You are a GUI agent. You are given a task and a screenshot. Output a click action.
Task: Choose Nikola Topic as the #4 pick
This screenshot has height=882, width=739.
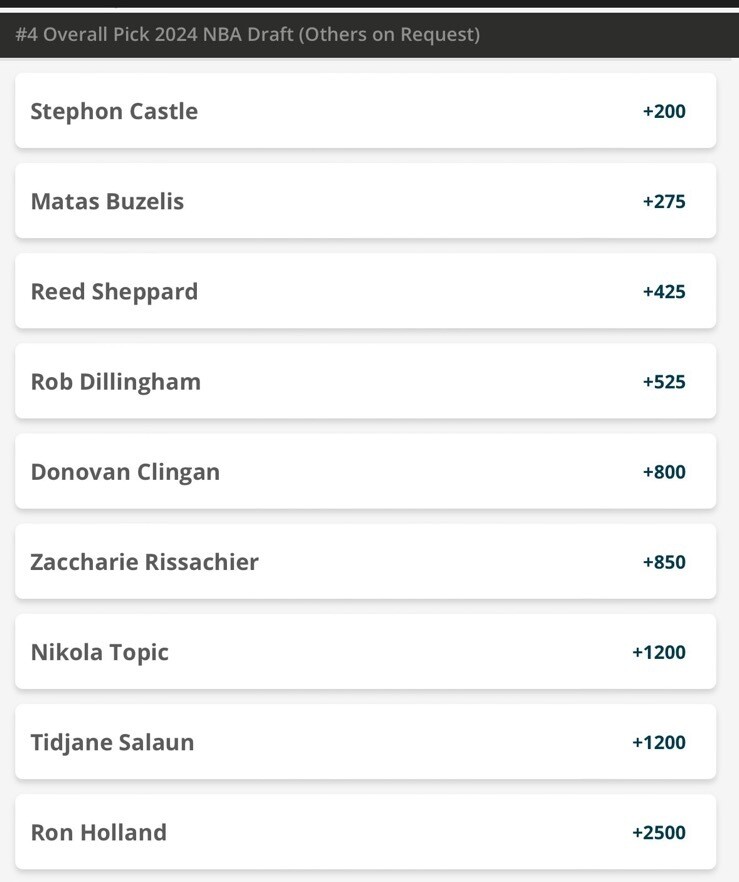(366, 651)
